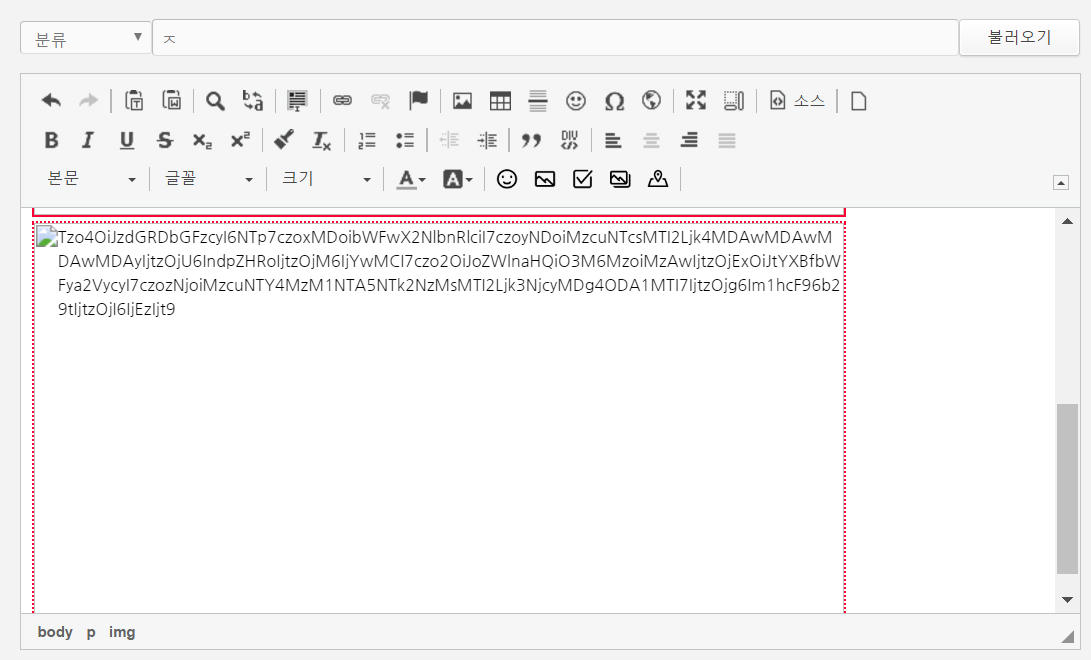The width and height of the screenshot is (1091, 660).
Task: Insert a table into the editor
Action: (x=500, y=100)
